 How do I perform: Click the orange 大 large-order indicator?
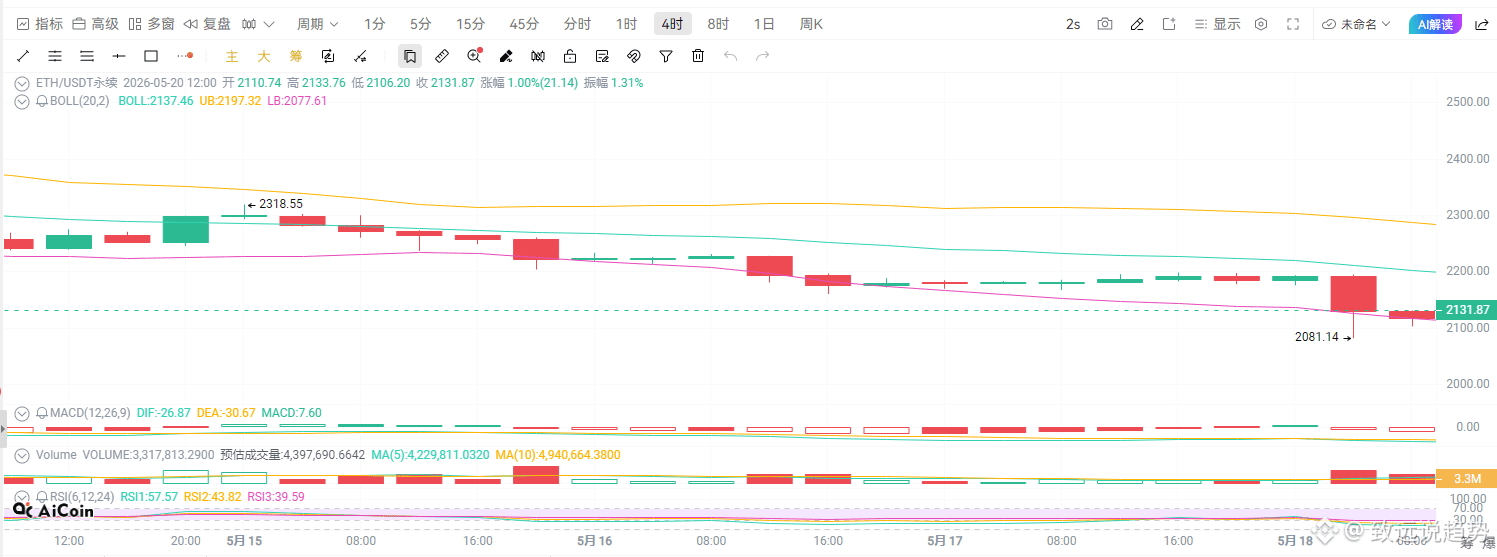click(x=264, y=56)
